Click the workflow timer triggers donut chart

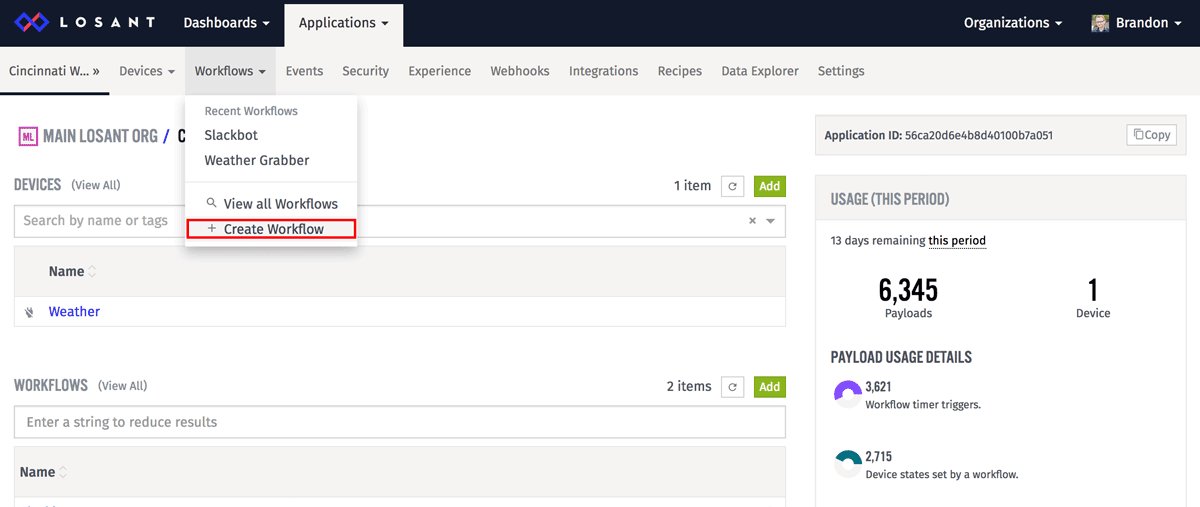[x=847, y=395]
